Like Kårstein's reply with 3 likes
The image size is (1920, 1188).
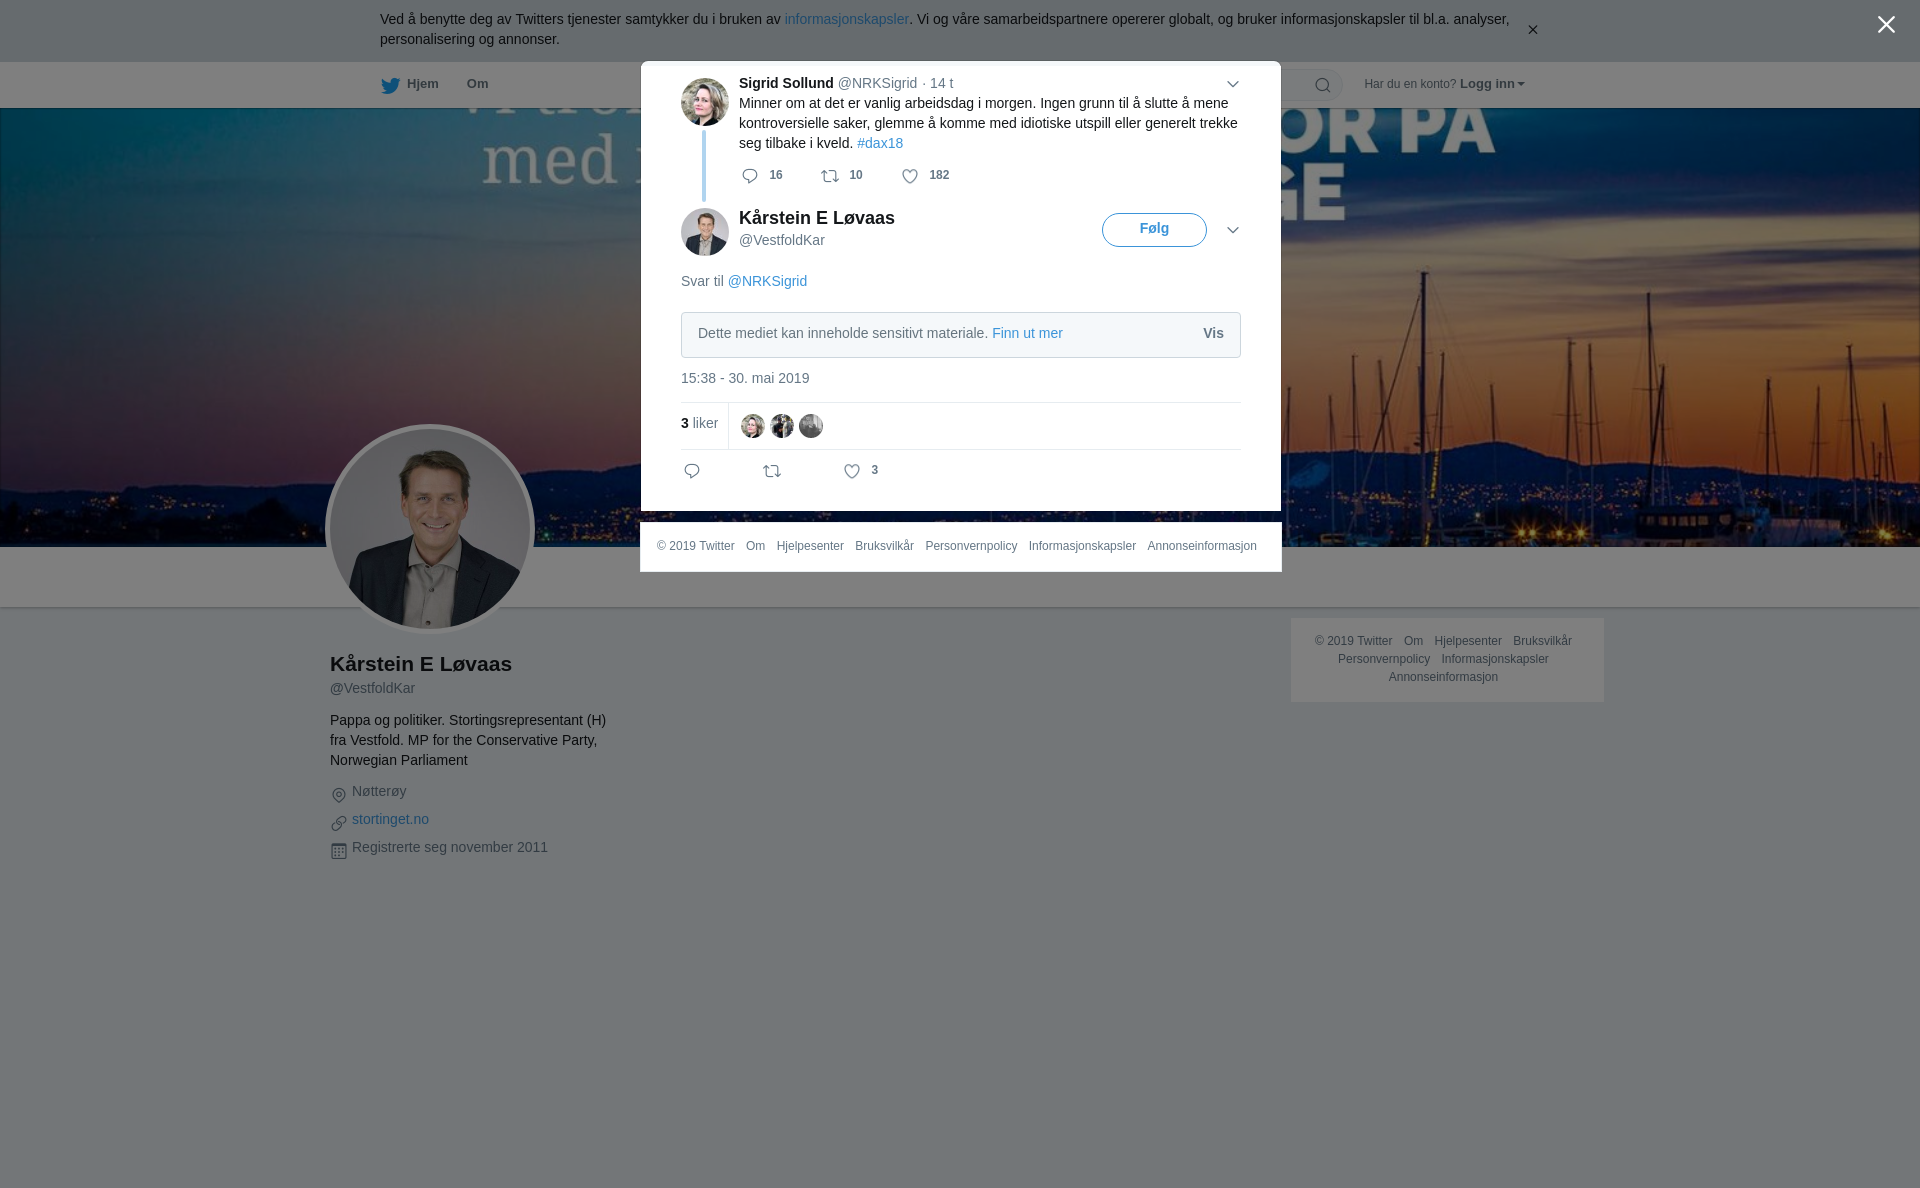(852, 471)
